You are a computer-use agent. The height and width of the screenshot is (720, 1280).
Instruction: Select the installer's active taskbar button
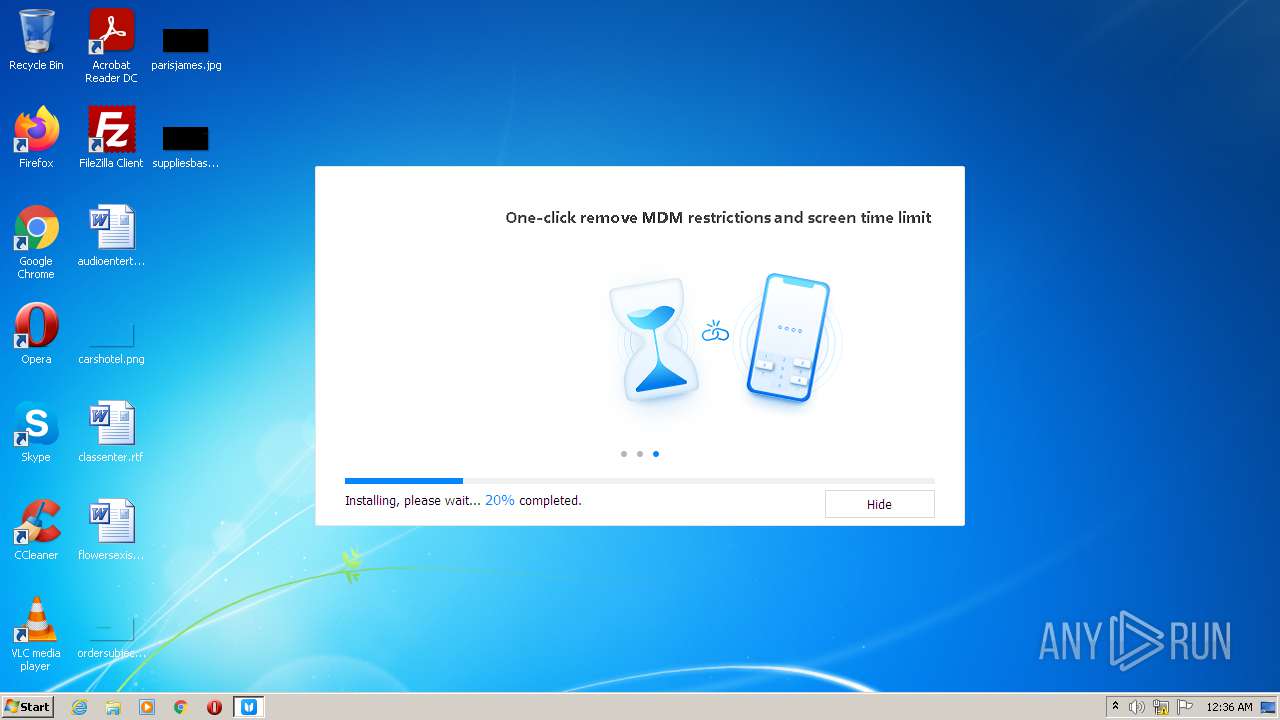coord(249,707)
